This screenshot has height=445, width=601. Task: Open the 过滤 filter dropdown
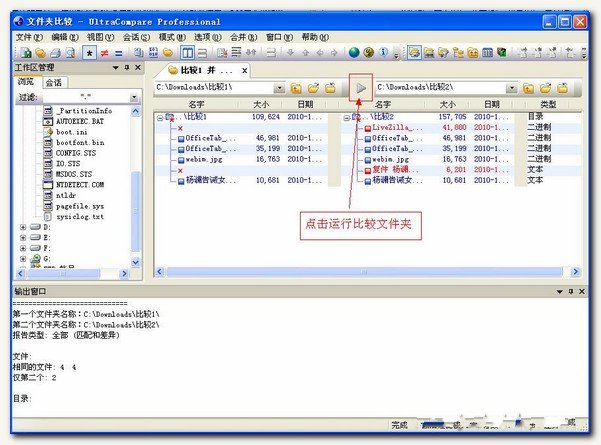[x=134, y=97]
